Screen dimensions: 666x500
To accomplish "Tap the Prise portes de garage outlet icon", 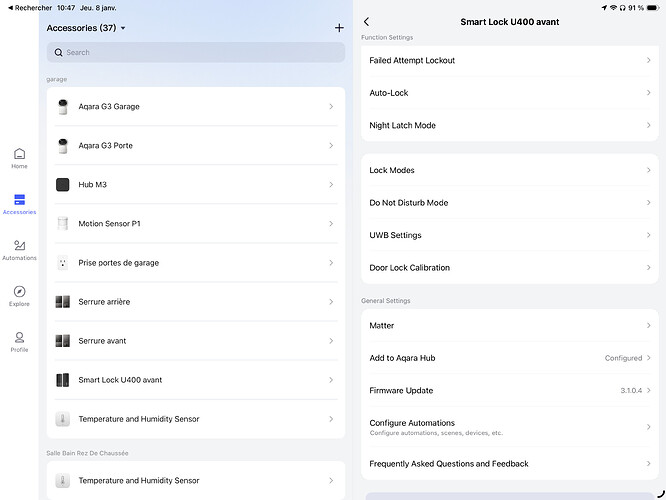I will coord(63,263).
